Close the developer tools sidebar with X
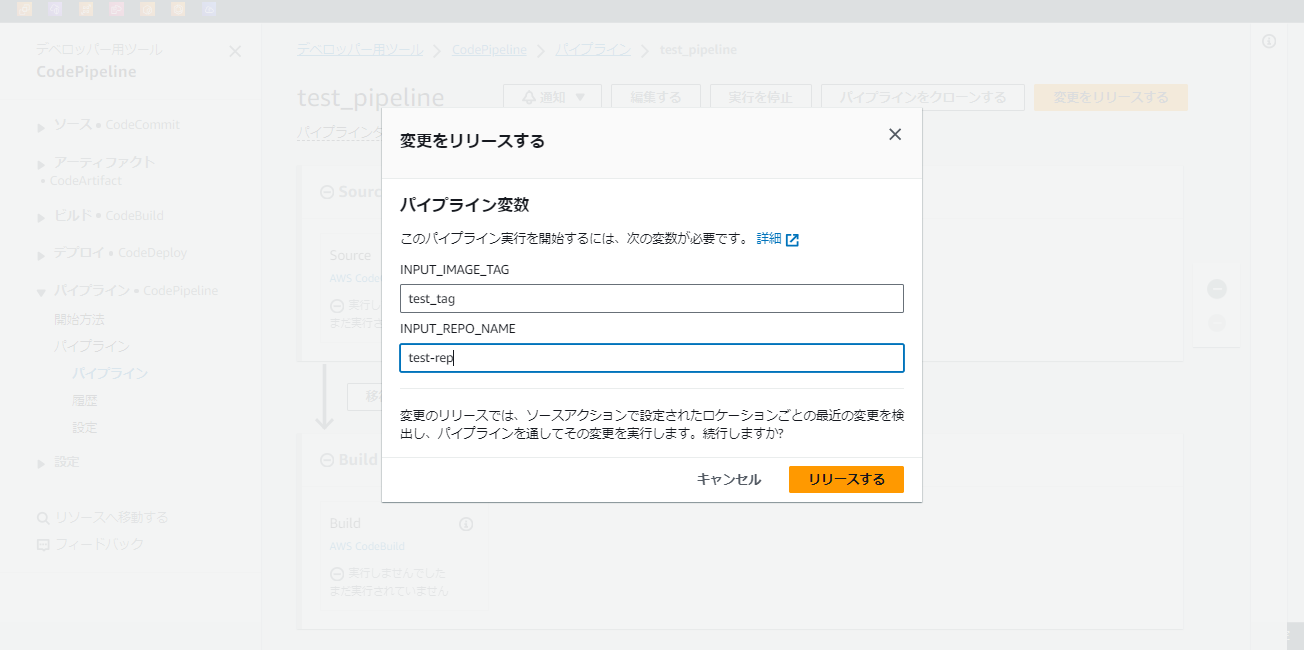The width and height of the screenshot is (1304, 650). pyautogui.click(x=235, y=51)
